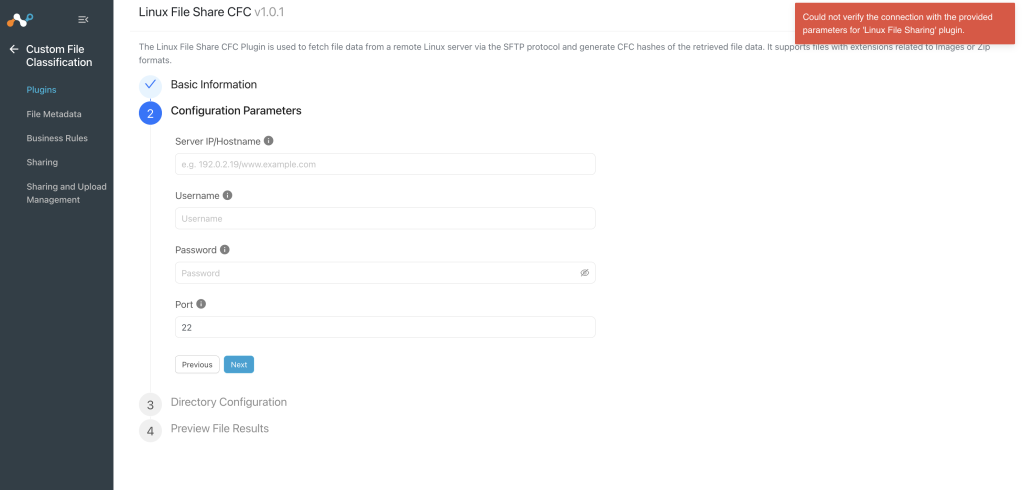1024x490 pixels.
Task: Focus the Server IP/Hostname input field
Action: pyautogui.click(x=385, y=164)
